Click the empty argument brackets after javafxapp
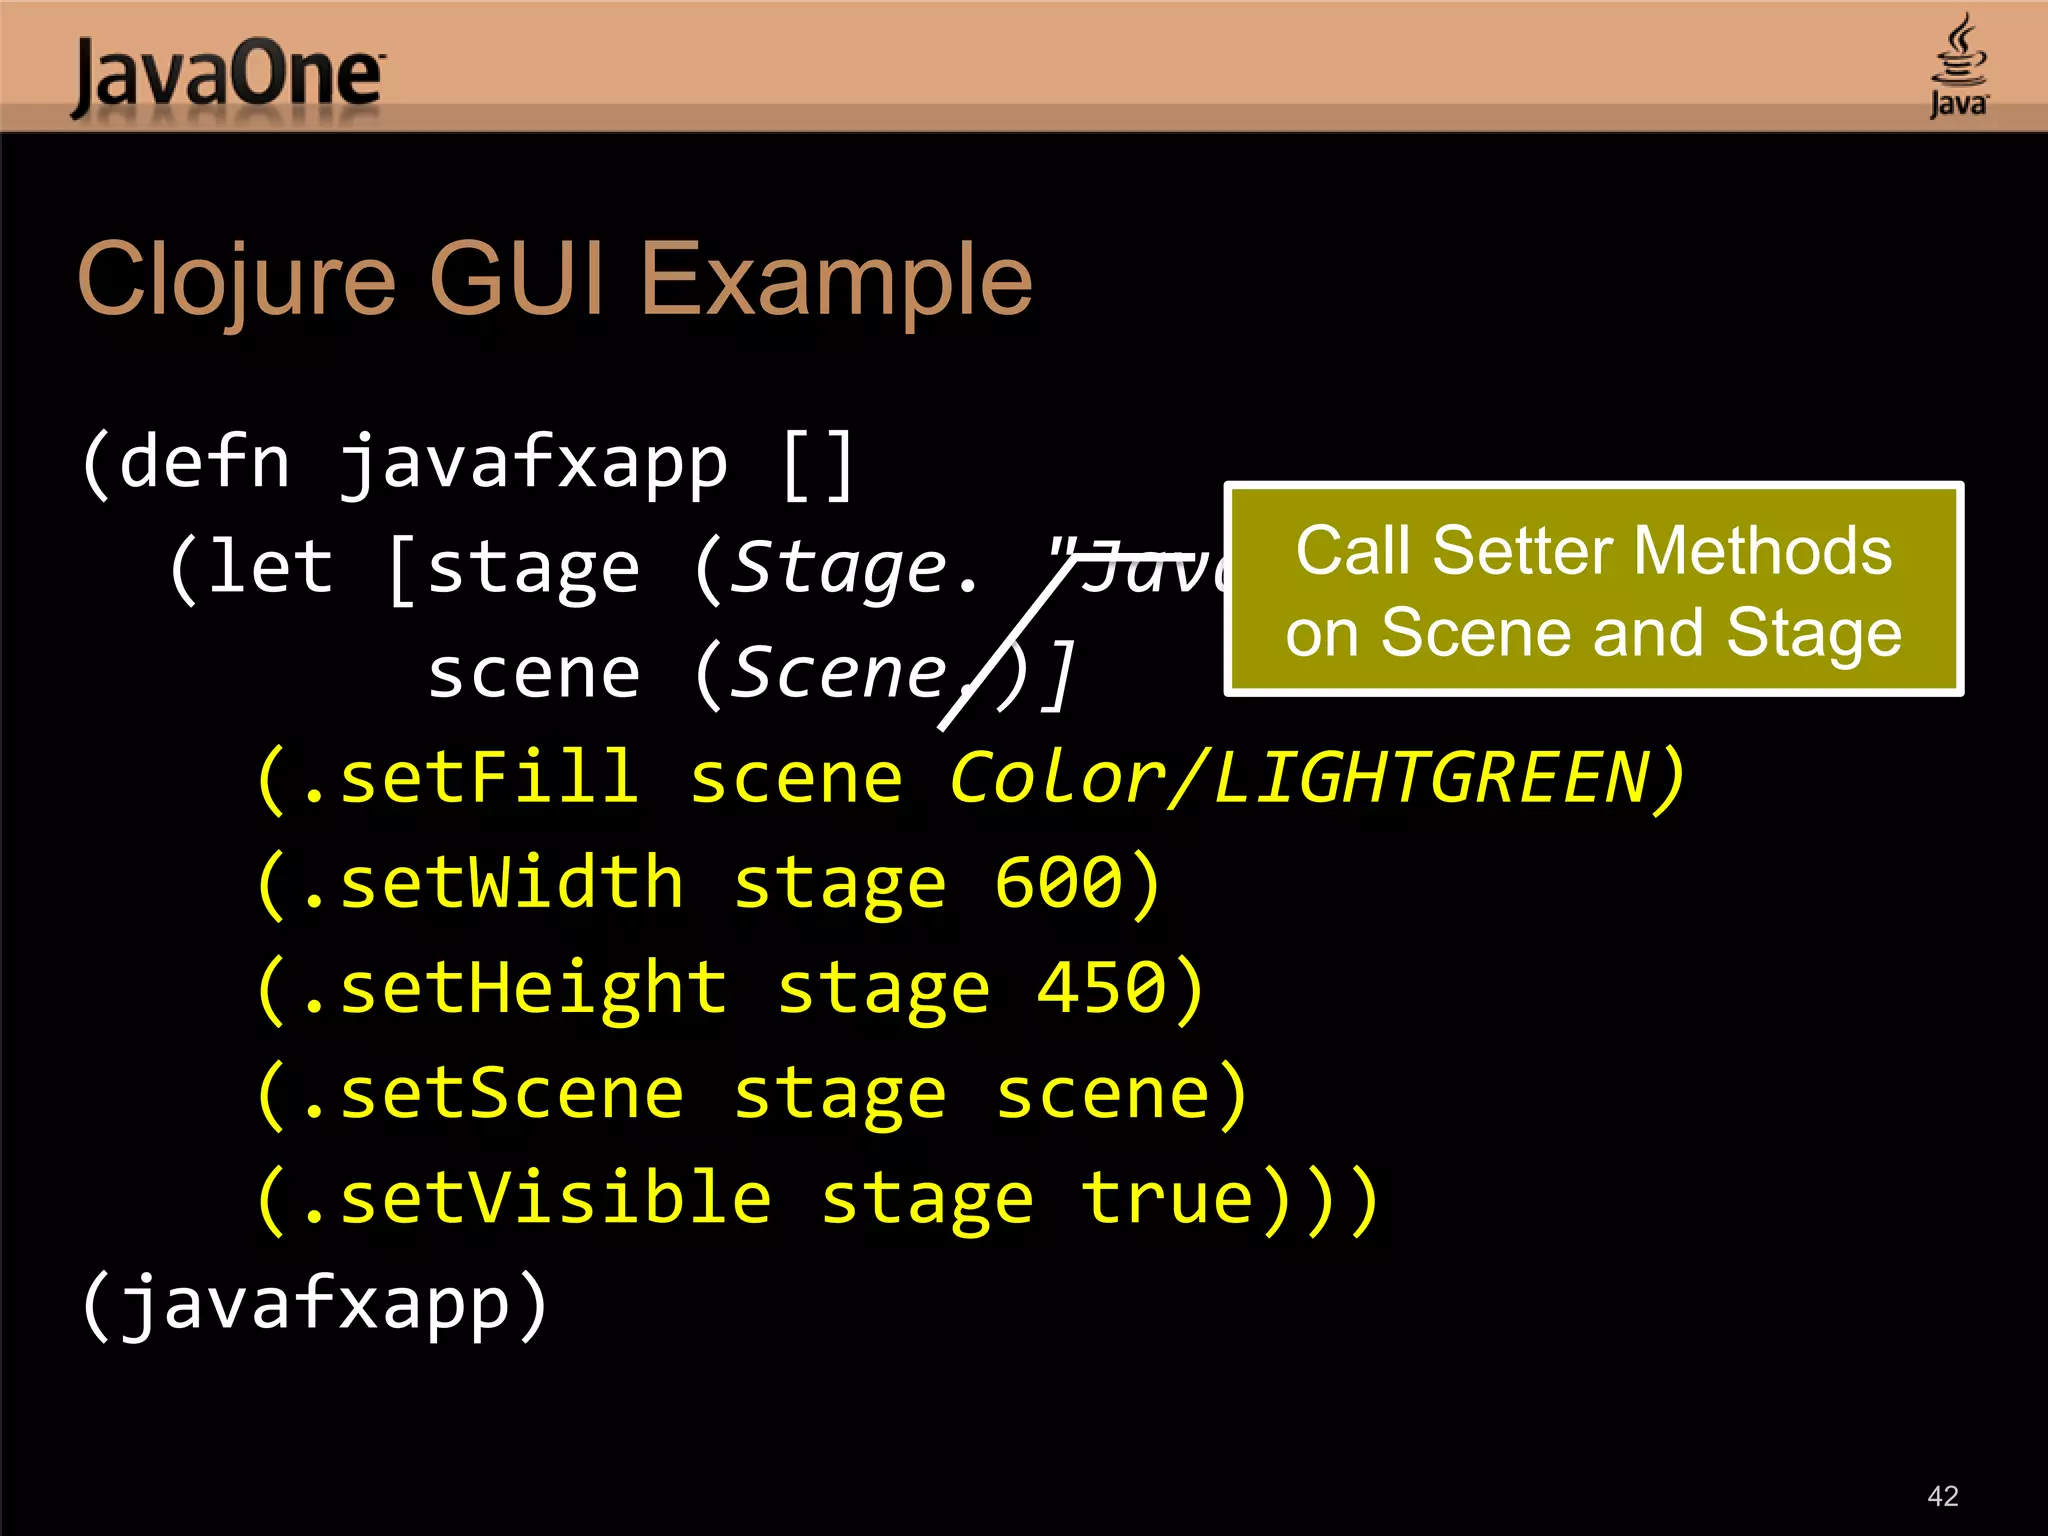Image resolution: width=2048 pixels, height=1536 pixels. [818, 464]
